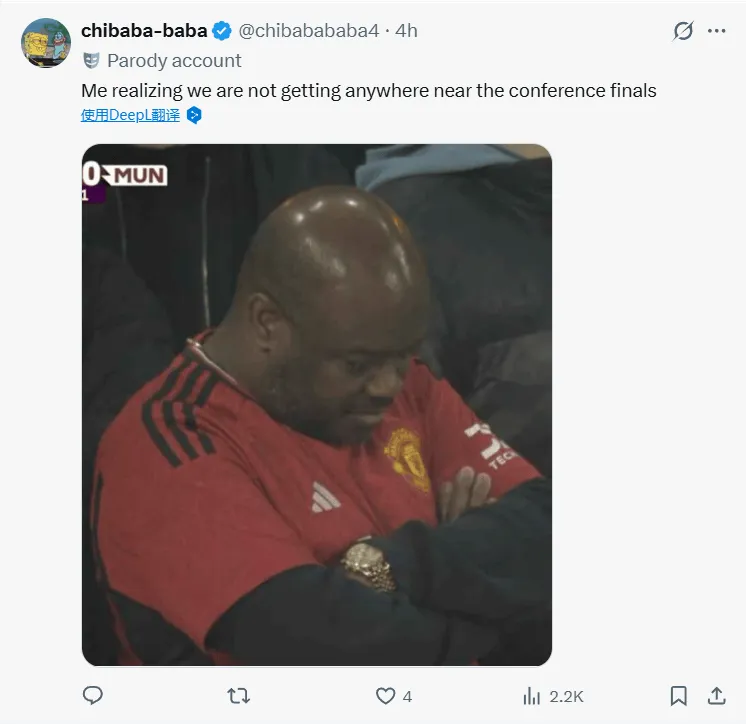This screenshot has height=724, width=746.
Task: Open the reply comment icon
Action: pyautogui.click(x=93, y=696)
